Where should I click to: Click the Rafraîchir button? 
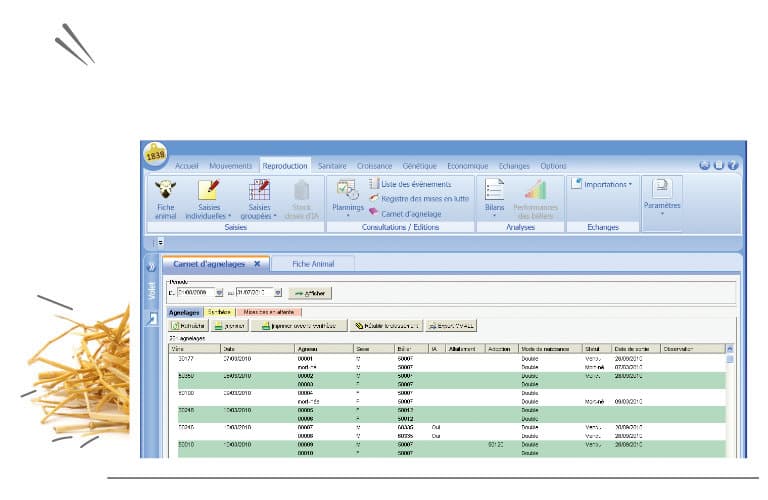tap(188, 326)
